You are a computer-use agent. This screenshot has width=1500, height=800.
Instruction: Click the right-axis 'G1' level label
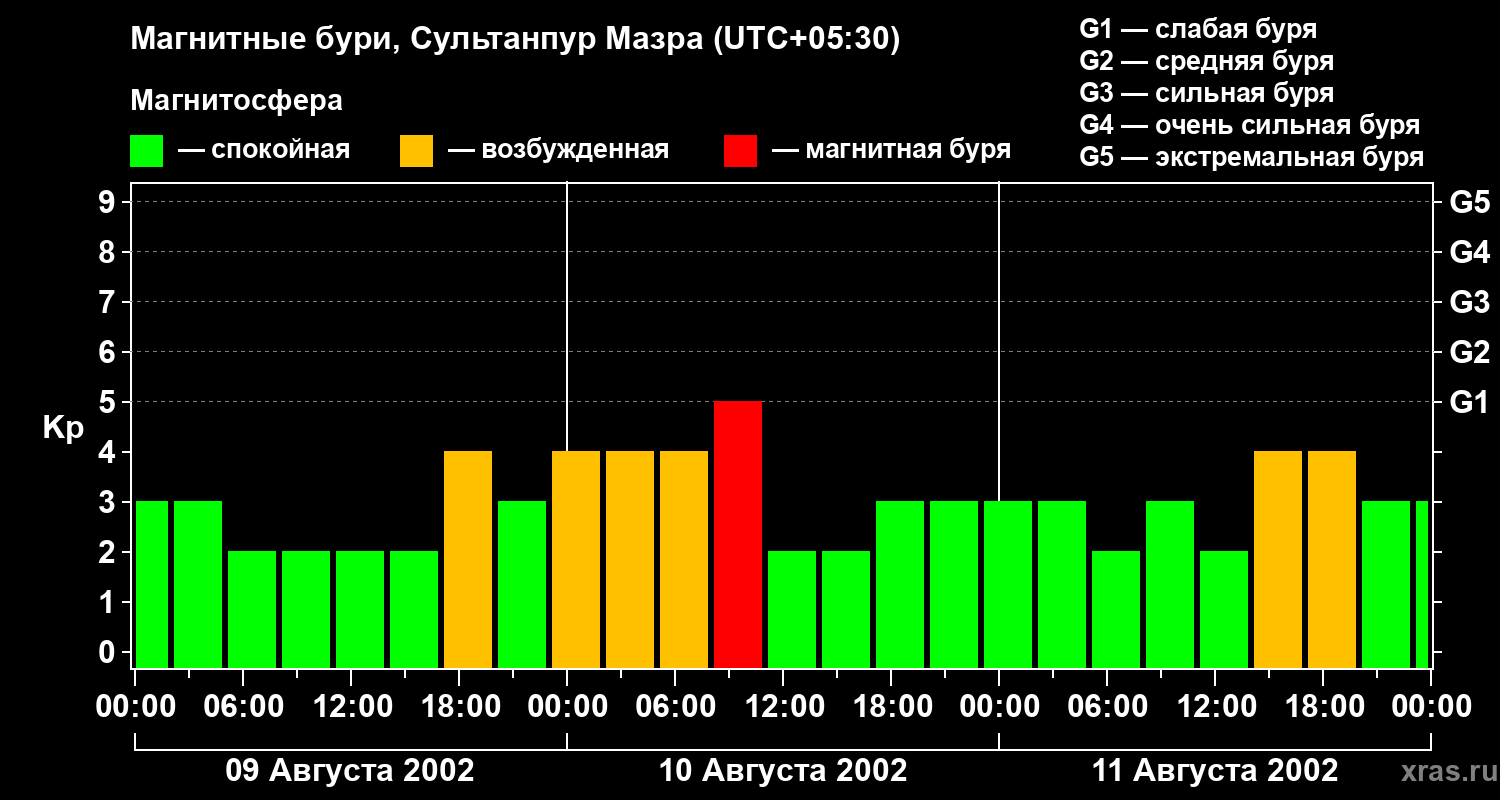pyautogui.click(x=1469, y=402)
